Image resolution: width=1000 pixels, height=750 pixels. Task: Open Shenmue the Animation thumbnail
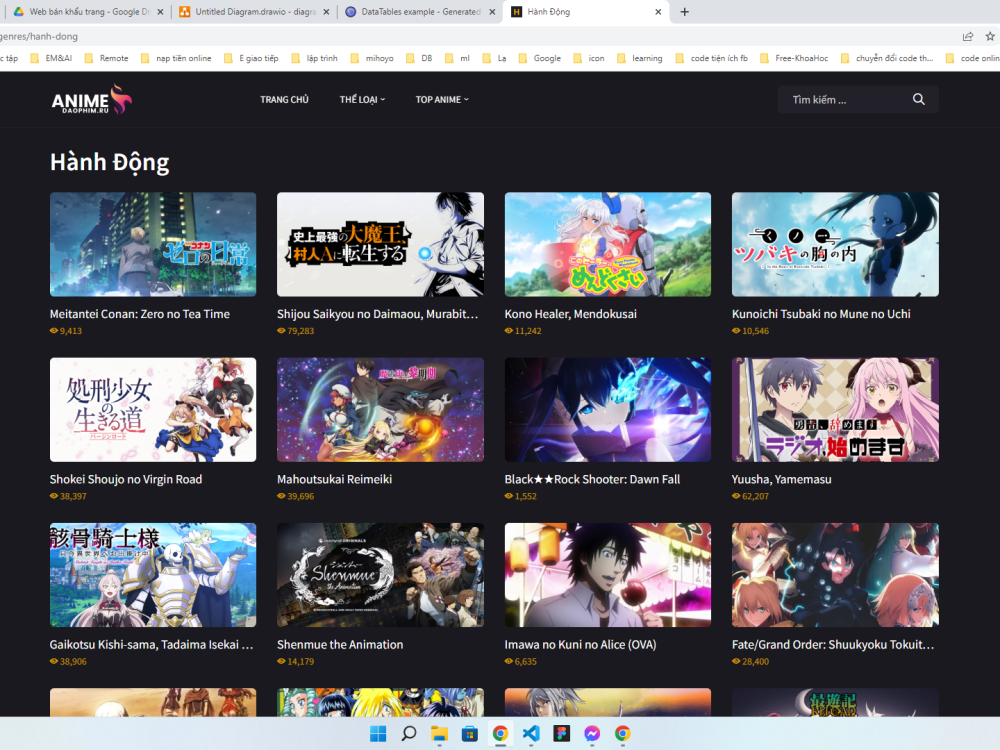coord(380,575)
